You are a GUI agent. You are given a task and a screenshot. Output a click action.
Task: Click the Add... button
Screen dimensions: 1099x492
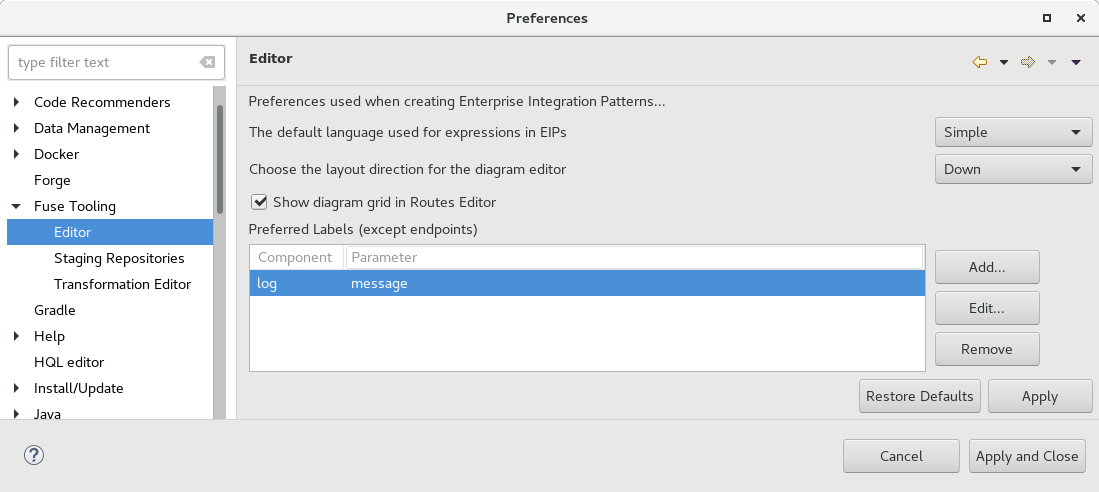987,267
